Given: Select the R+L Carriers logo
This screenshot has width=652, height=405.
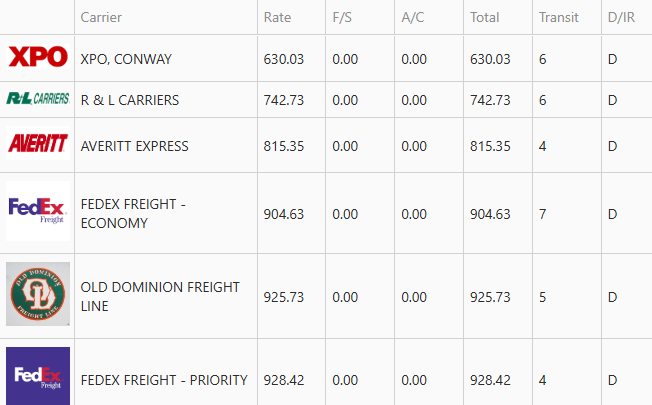Looking at the screenshot, I should click(38, 99).
